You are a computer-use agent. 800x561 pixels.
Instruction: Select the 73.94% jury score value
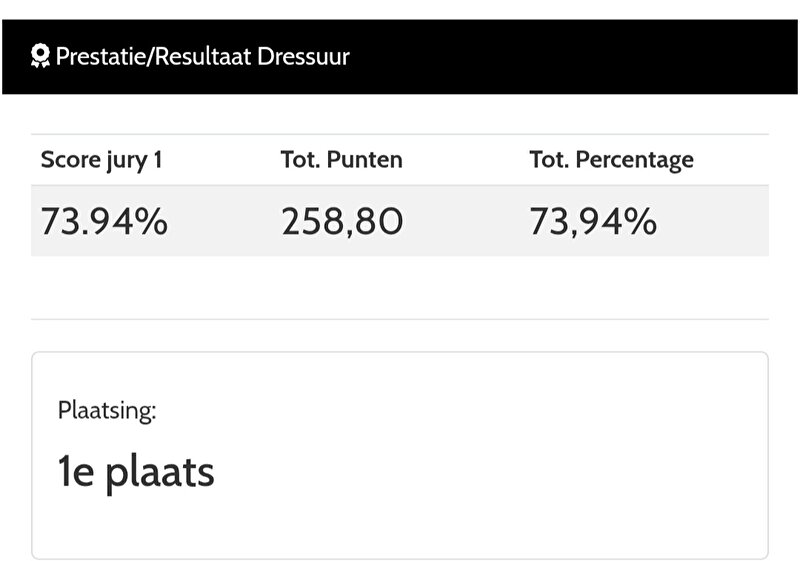tap(104, 221)
